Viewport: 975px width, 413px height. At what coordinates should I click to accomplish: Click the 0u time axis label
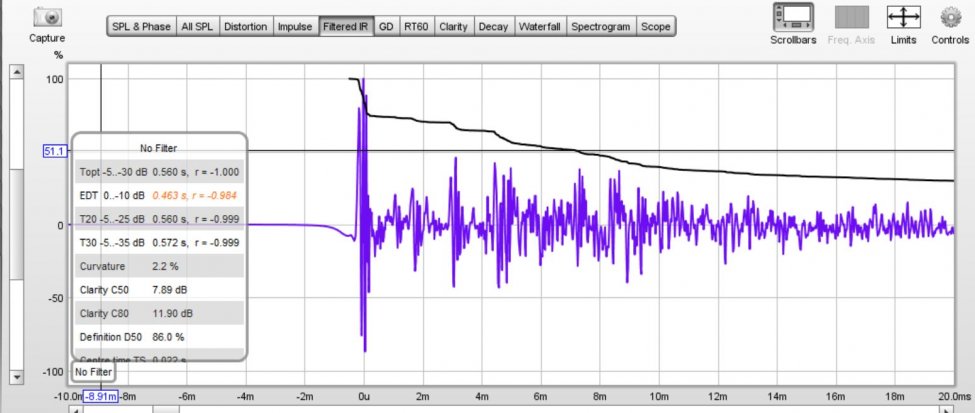(x=364, y=396)
